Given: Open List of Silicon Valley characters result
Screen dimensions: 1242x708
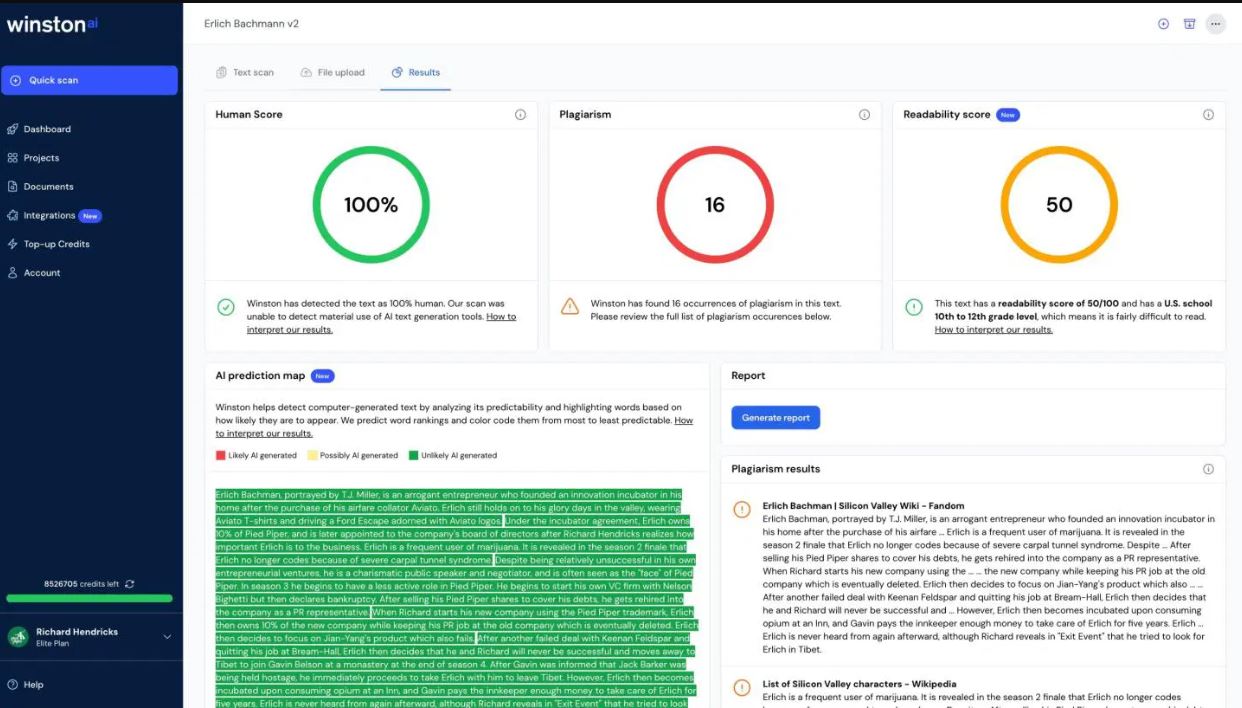Looking at the screenshot, I should (x=859, y=684).
